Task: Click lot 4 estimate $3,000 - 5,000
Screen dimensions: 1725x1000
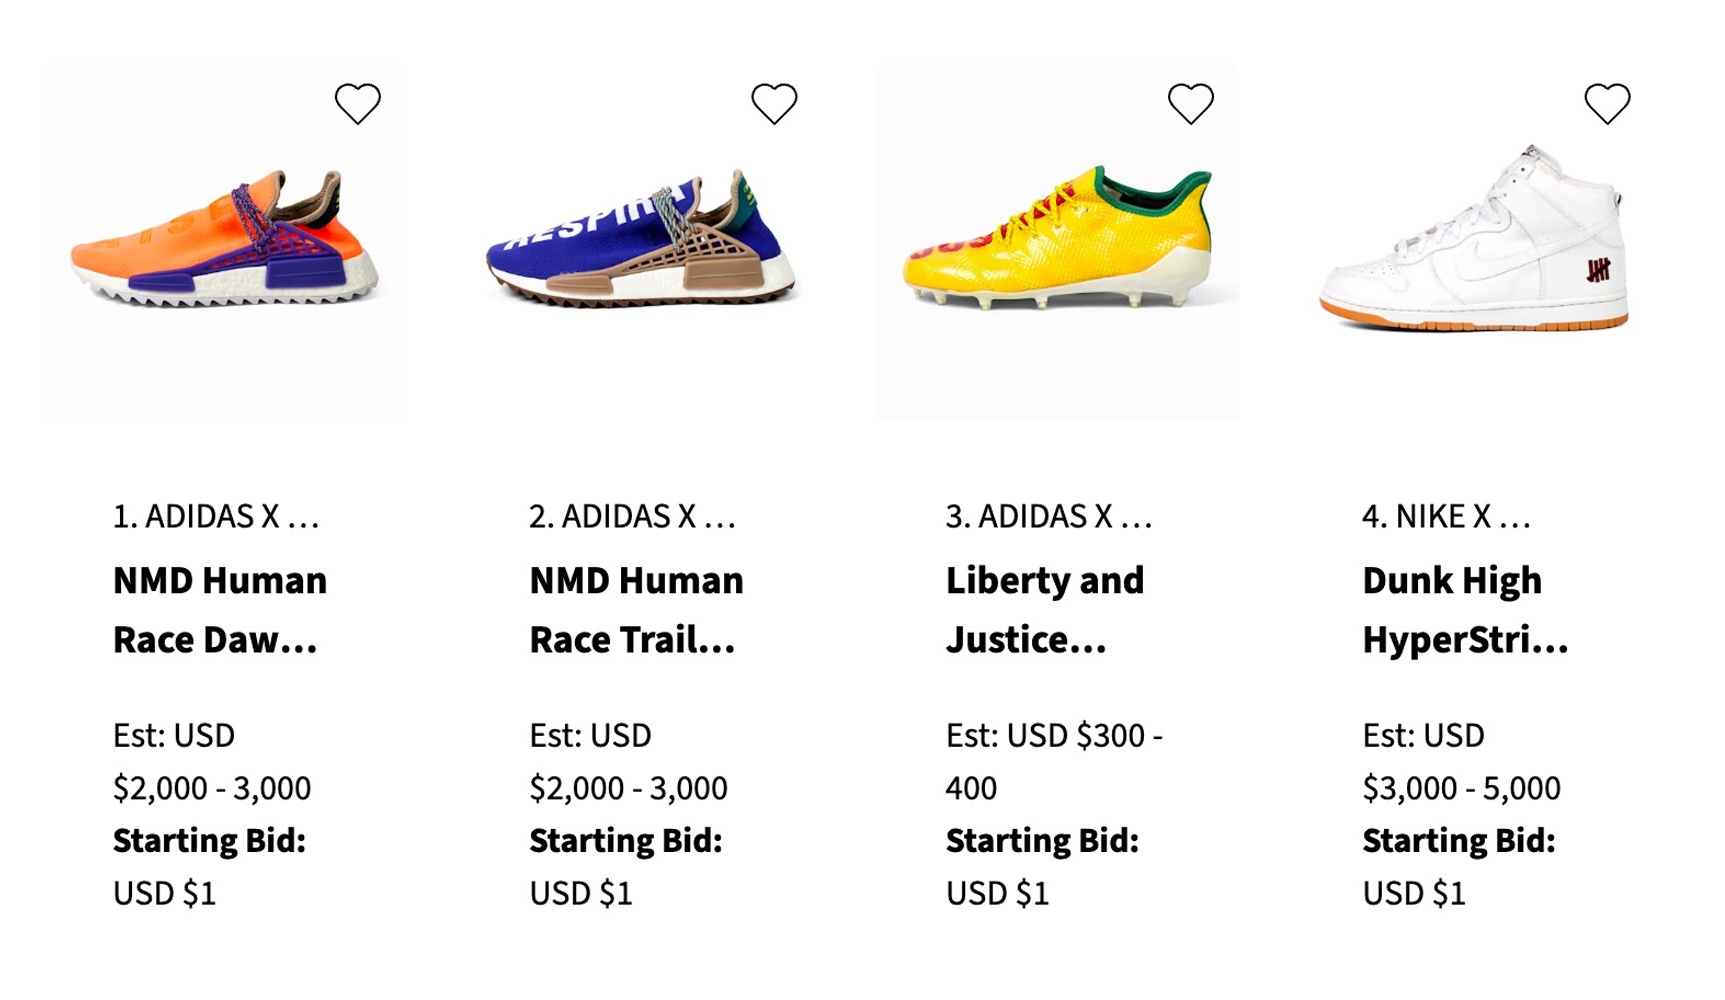Action: [1461, 787]
